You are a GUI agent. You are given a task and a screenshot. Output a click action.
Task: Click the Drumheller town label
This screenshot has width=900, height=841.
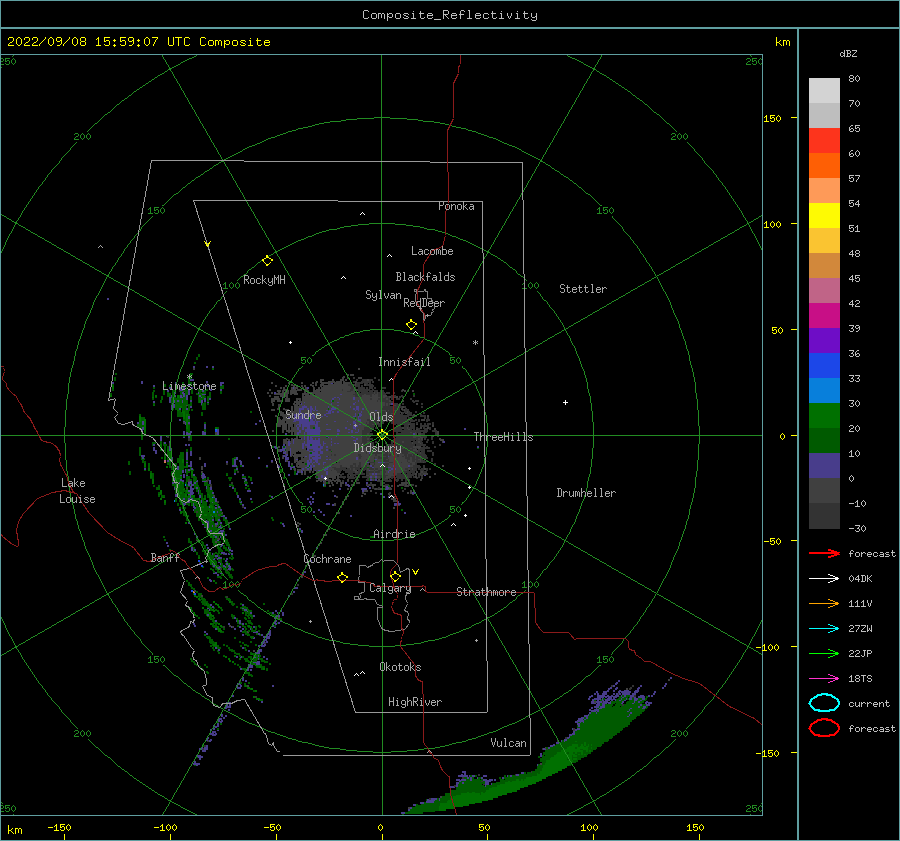tap(586, 493)
